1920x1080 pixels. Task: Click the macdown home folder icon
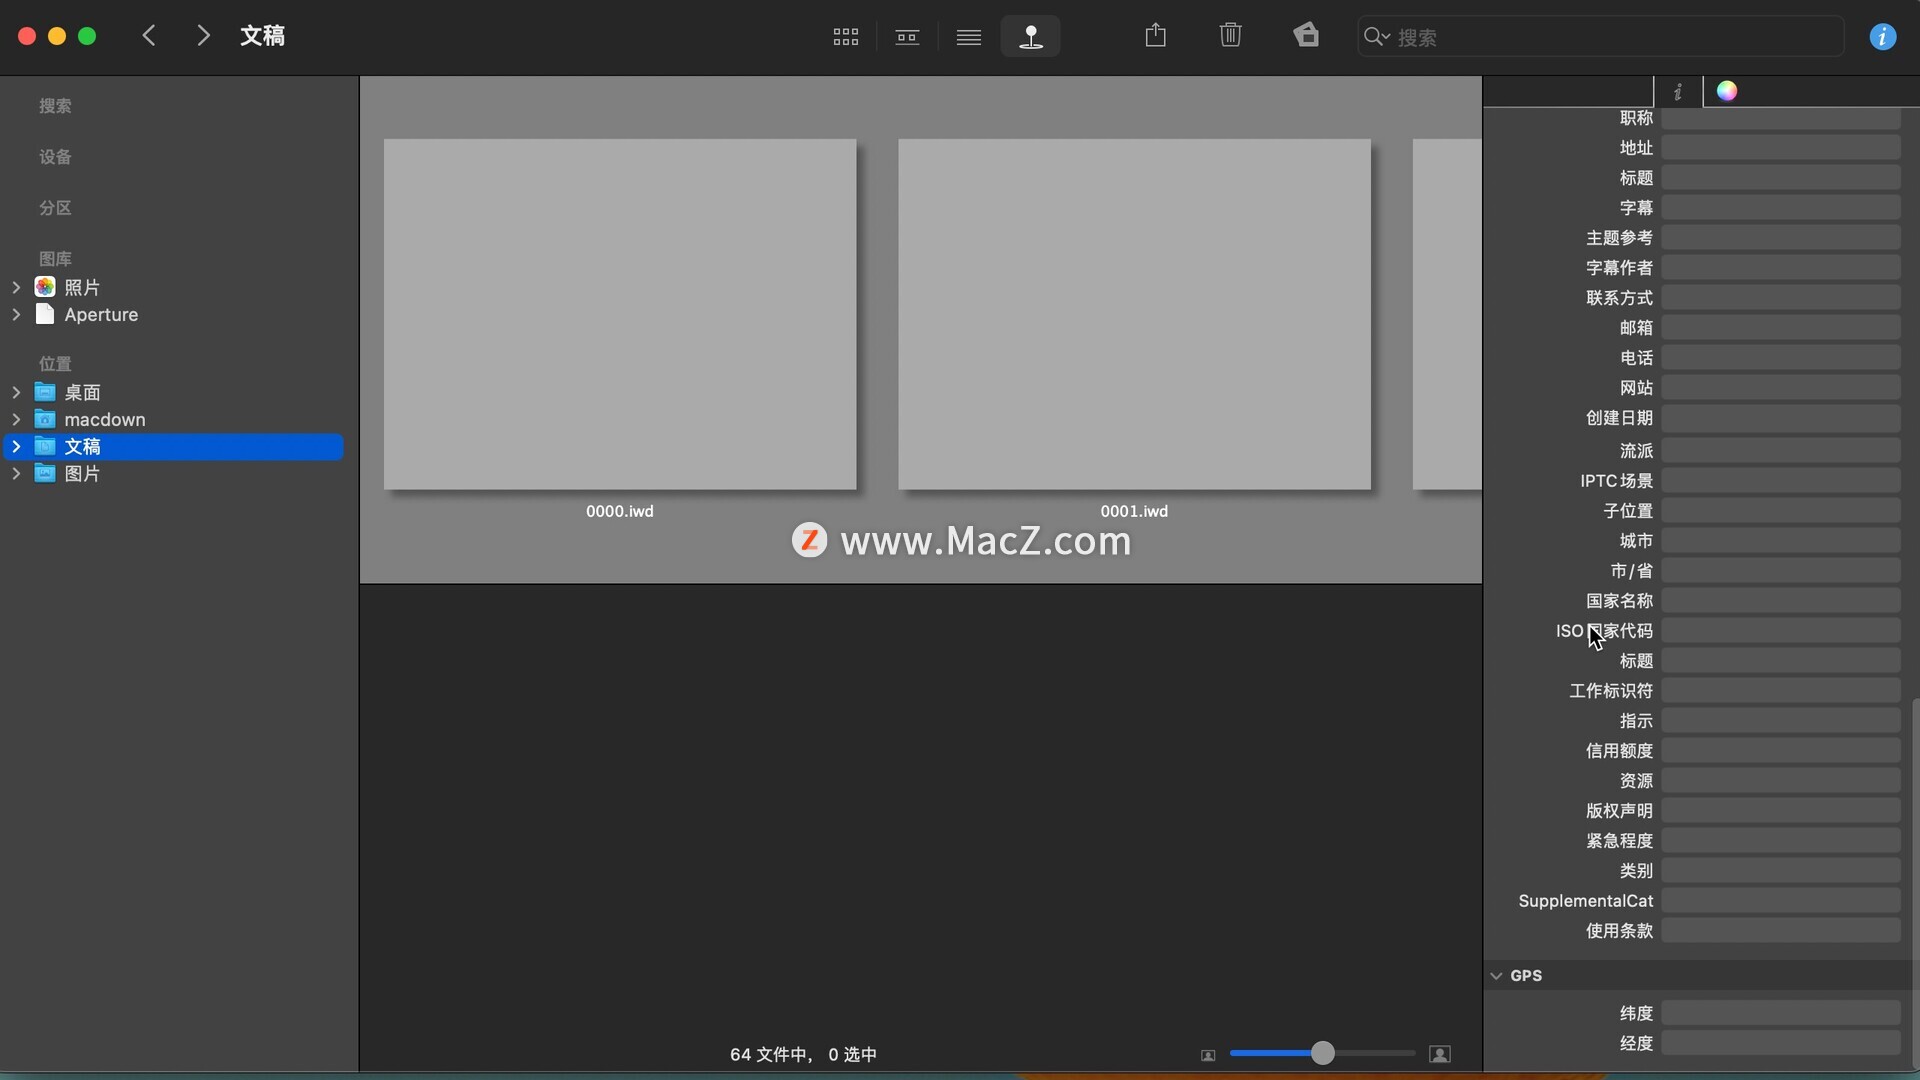[45, 419]
